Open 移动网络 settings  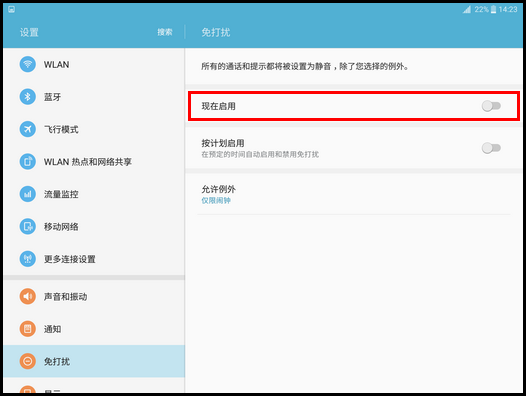pos(94,227)
